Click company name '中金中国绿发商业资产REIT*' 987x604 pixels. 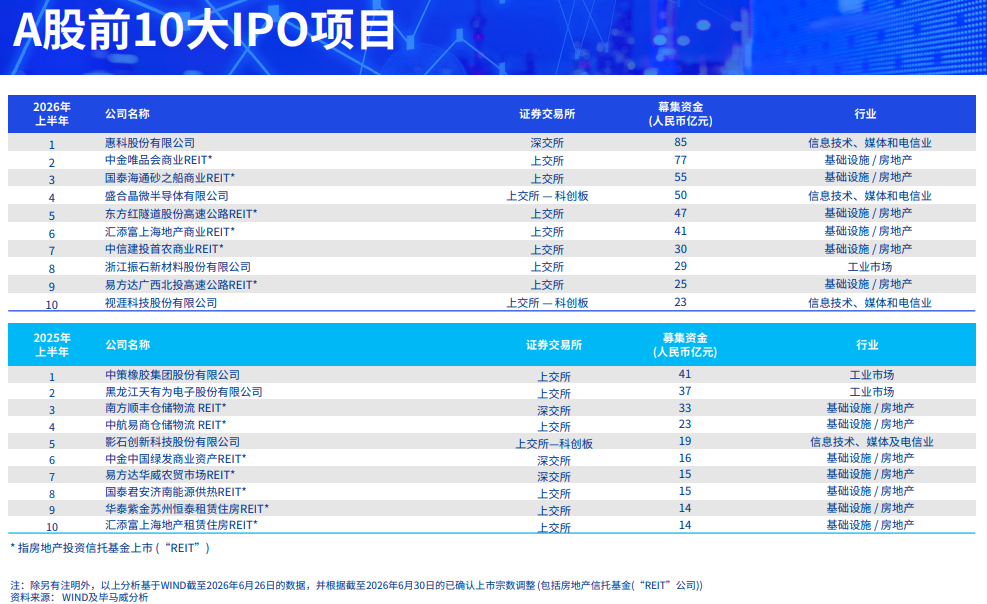click(x=176, y=459)
